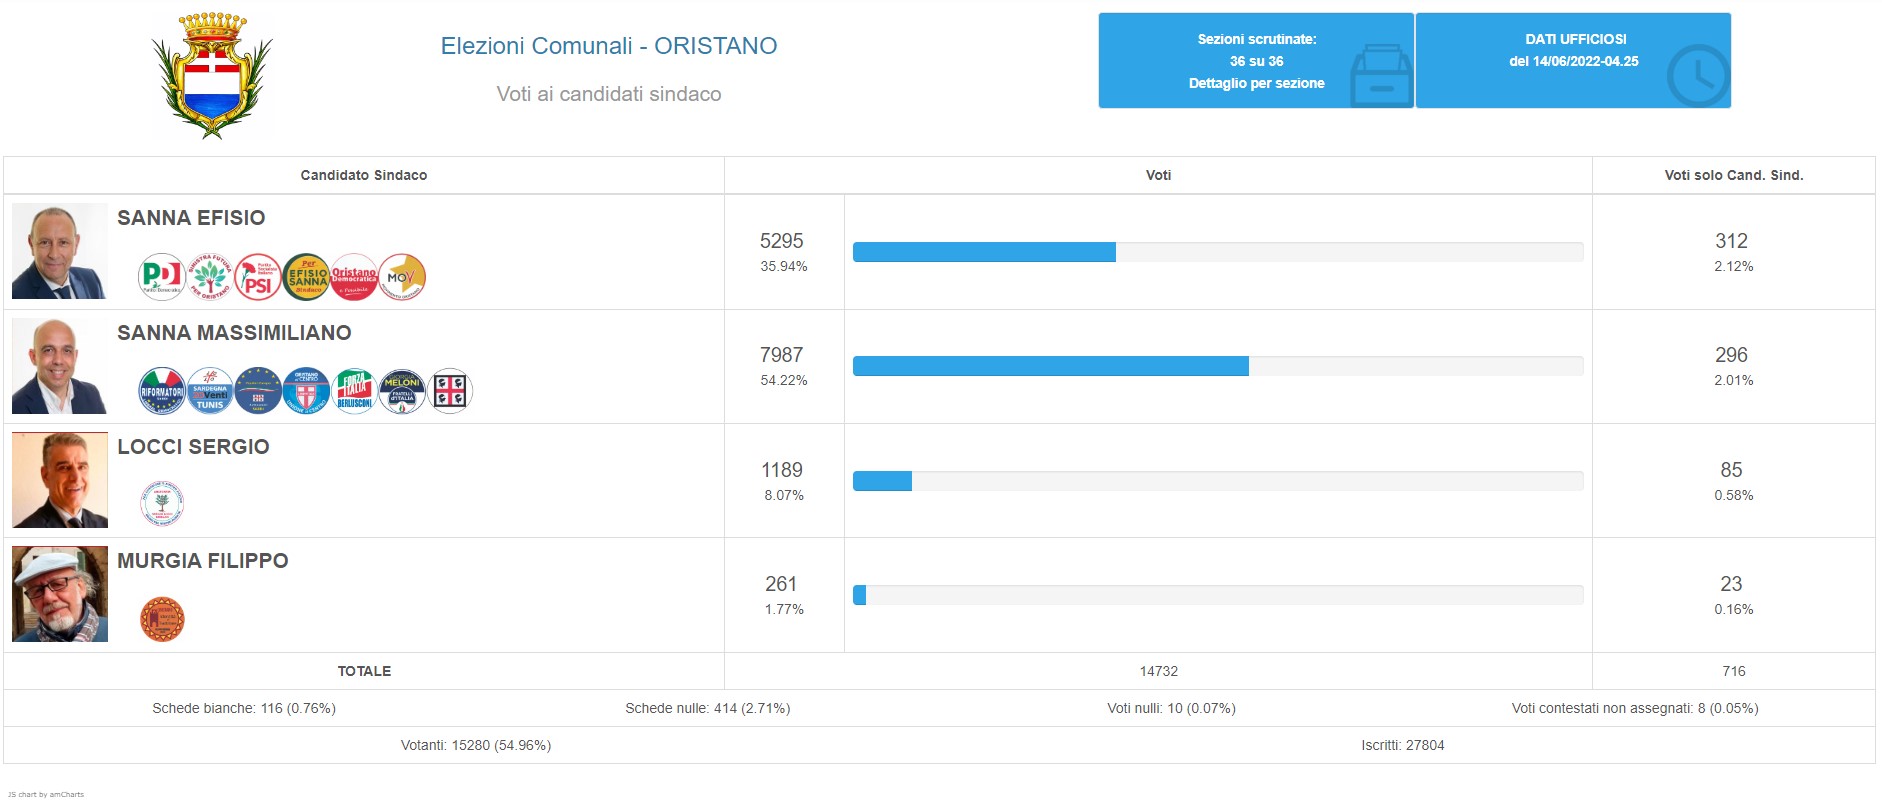Viewport: 1882px width, 801px height.
Task: Click the PSI party logo
Action: (258, 277)
